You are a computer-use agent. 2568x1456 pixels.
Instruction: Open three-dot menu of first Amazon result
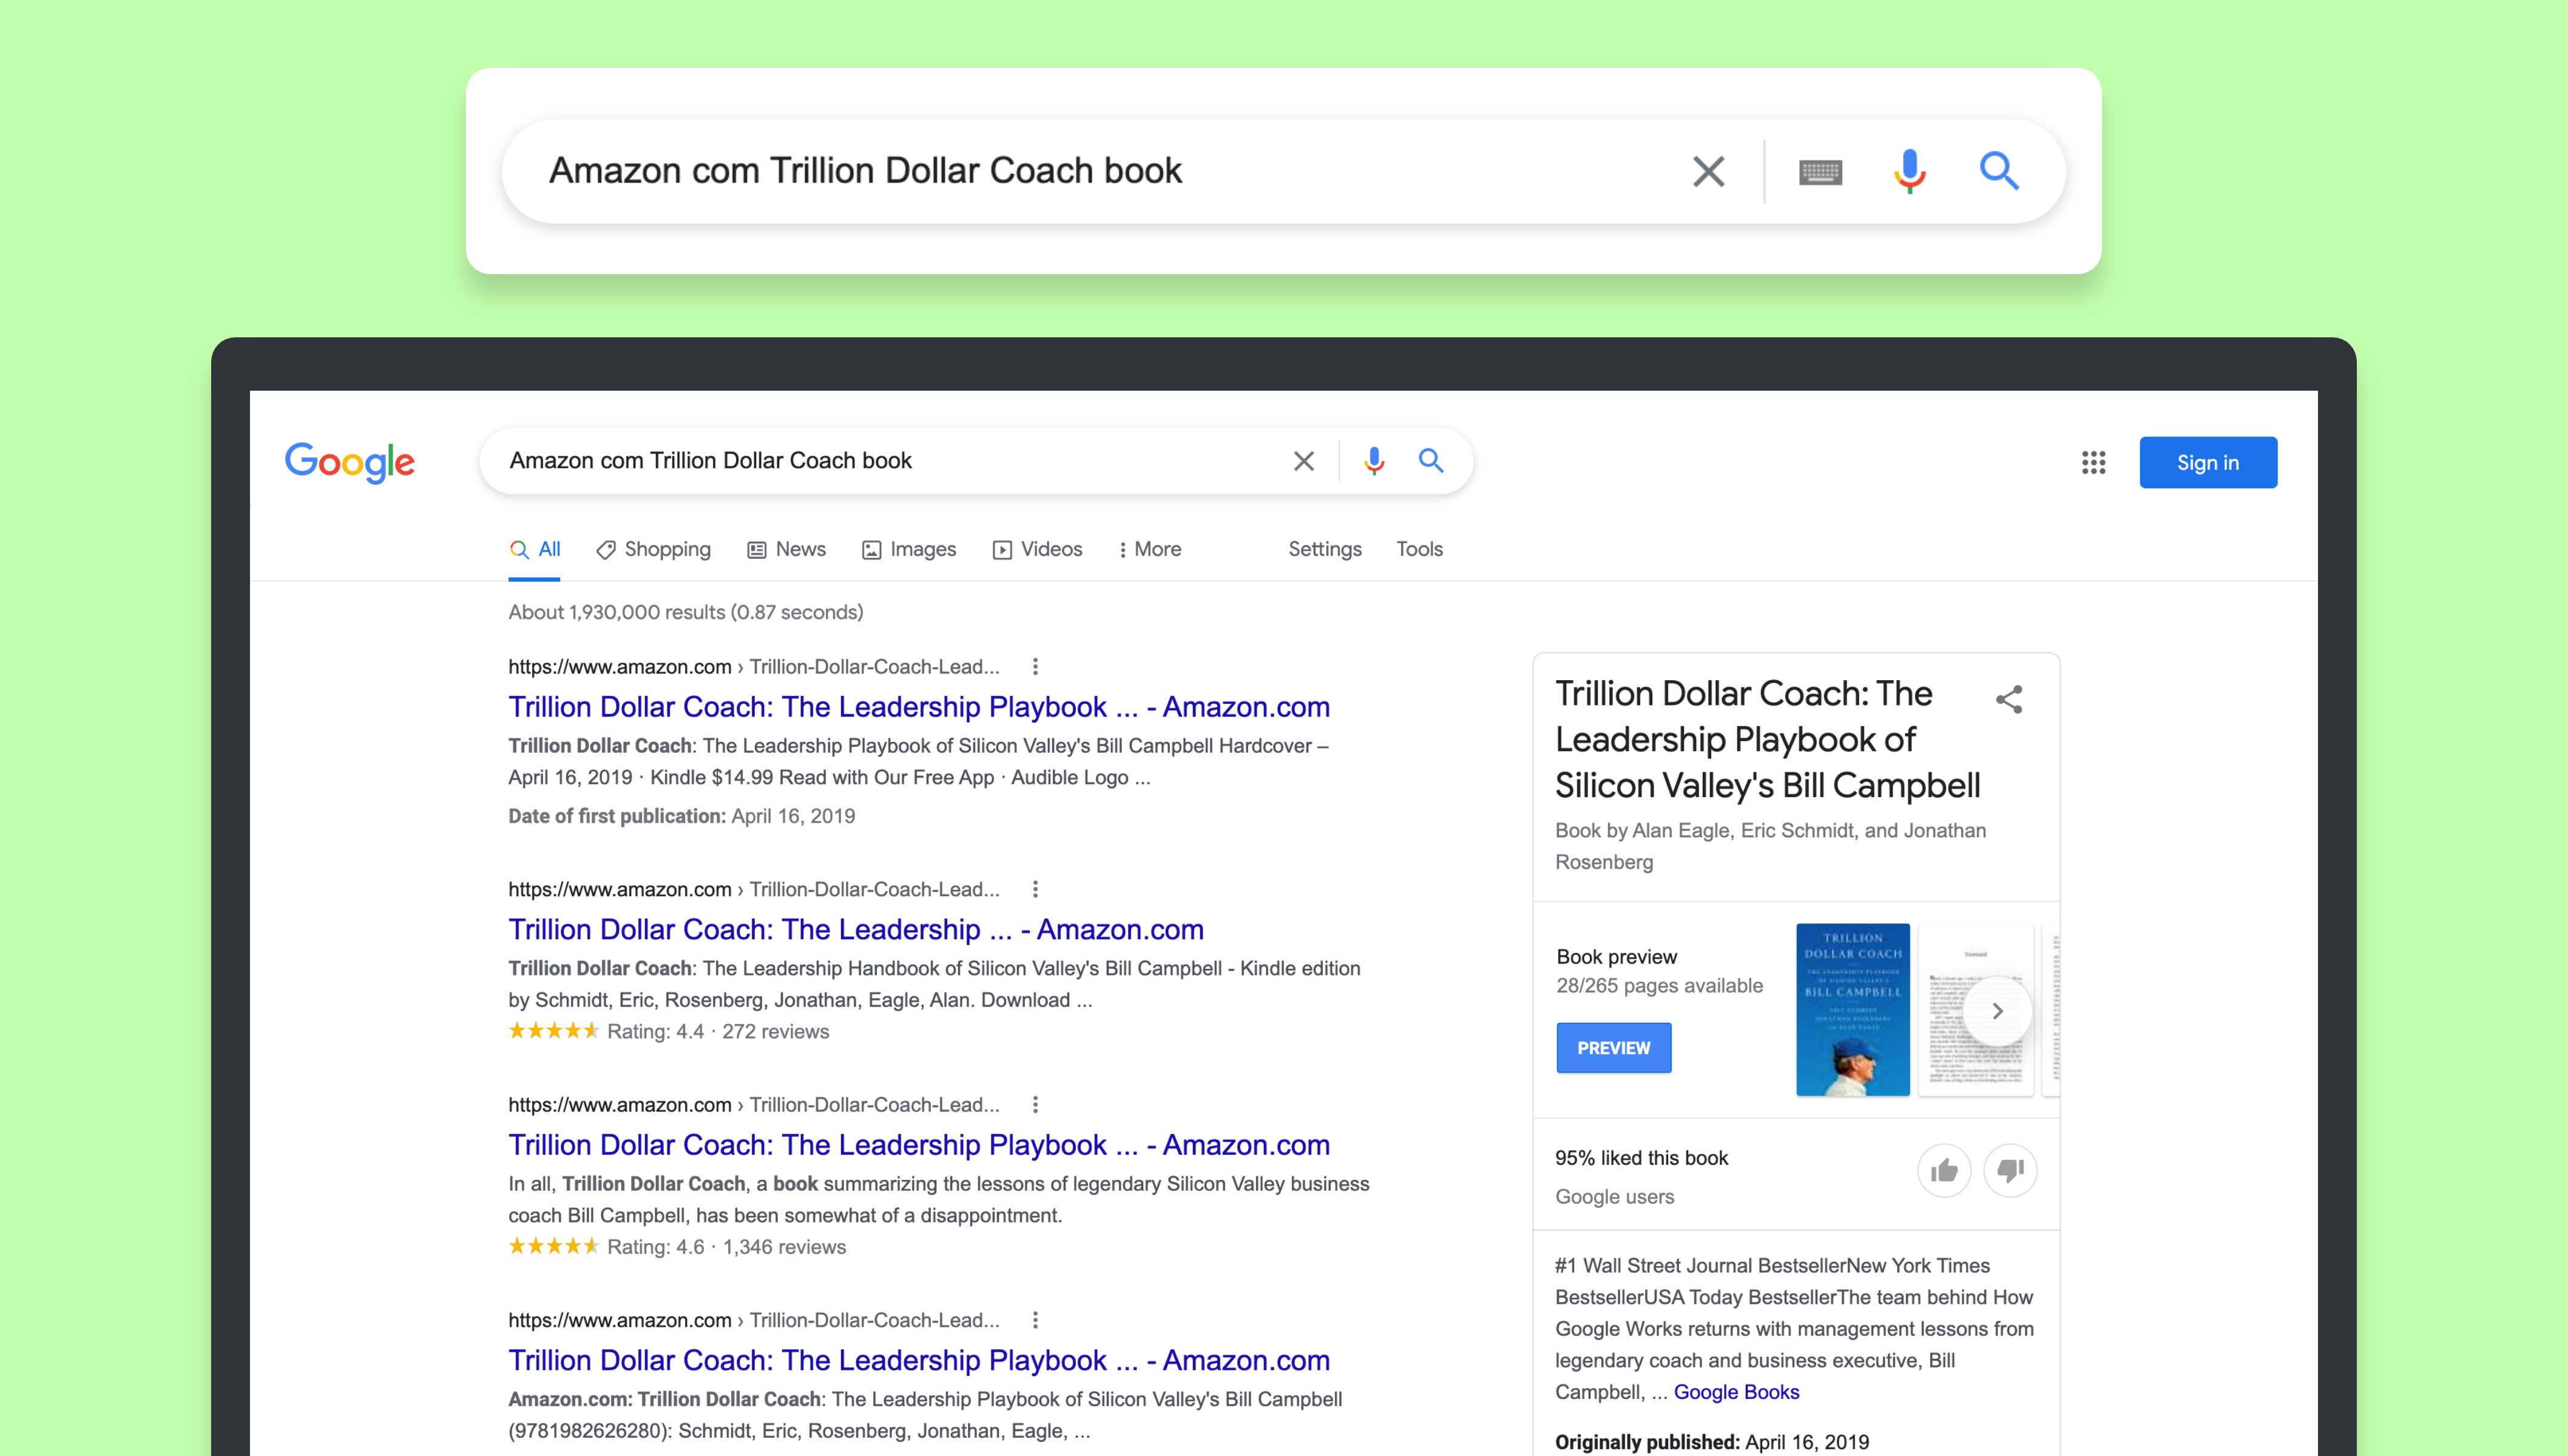point(1035,666)
